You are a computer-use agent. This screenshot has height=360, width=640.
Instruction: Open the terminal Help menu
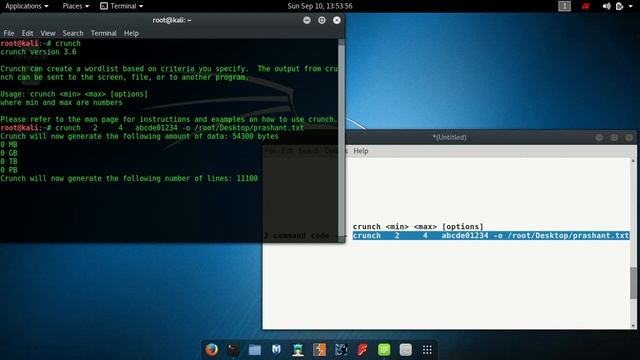click(131, 33)
